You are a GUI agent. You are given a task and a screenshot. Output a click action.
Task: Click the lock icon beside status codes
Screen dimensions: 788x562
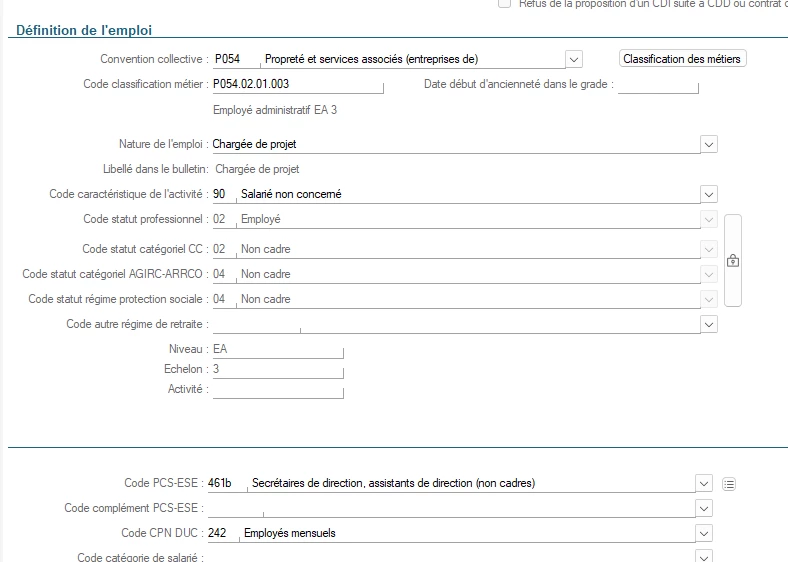[x=733, y=261]
